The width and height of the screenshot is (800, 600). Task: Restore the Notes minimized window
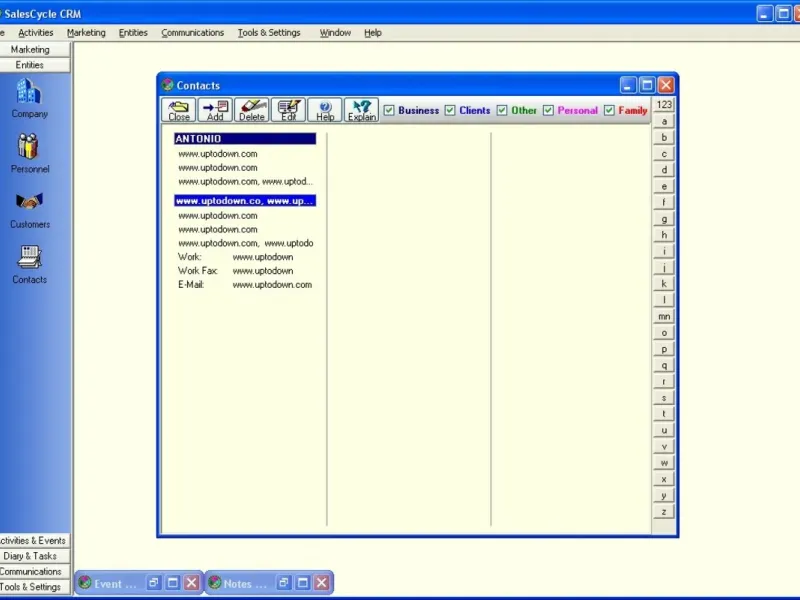click(x=284, y=583)
